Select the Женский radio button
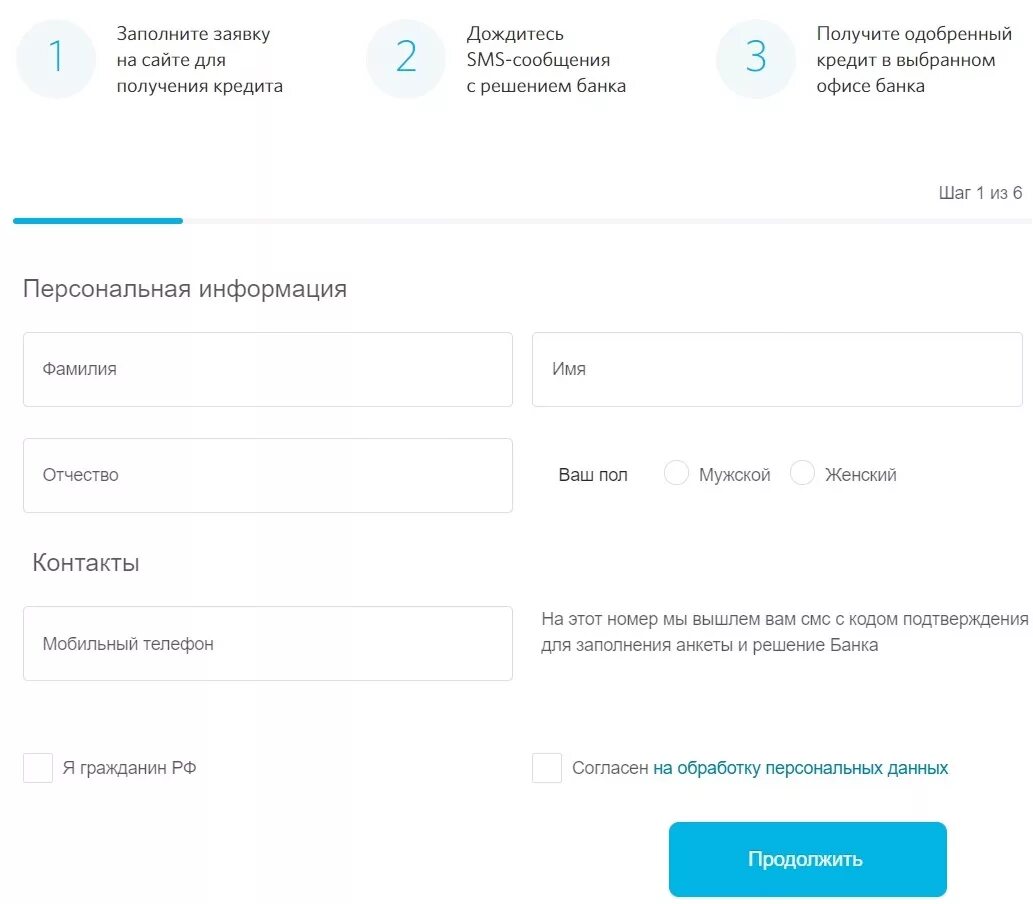The image size is (1033, 904). [x=802, y=472]
